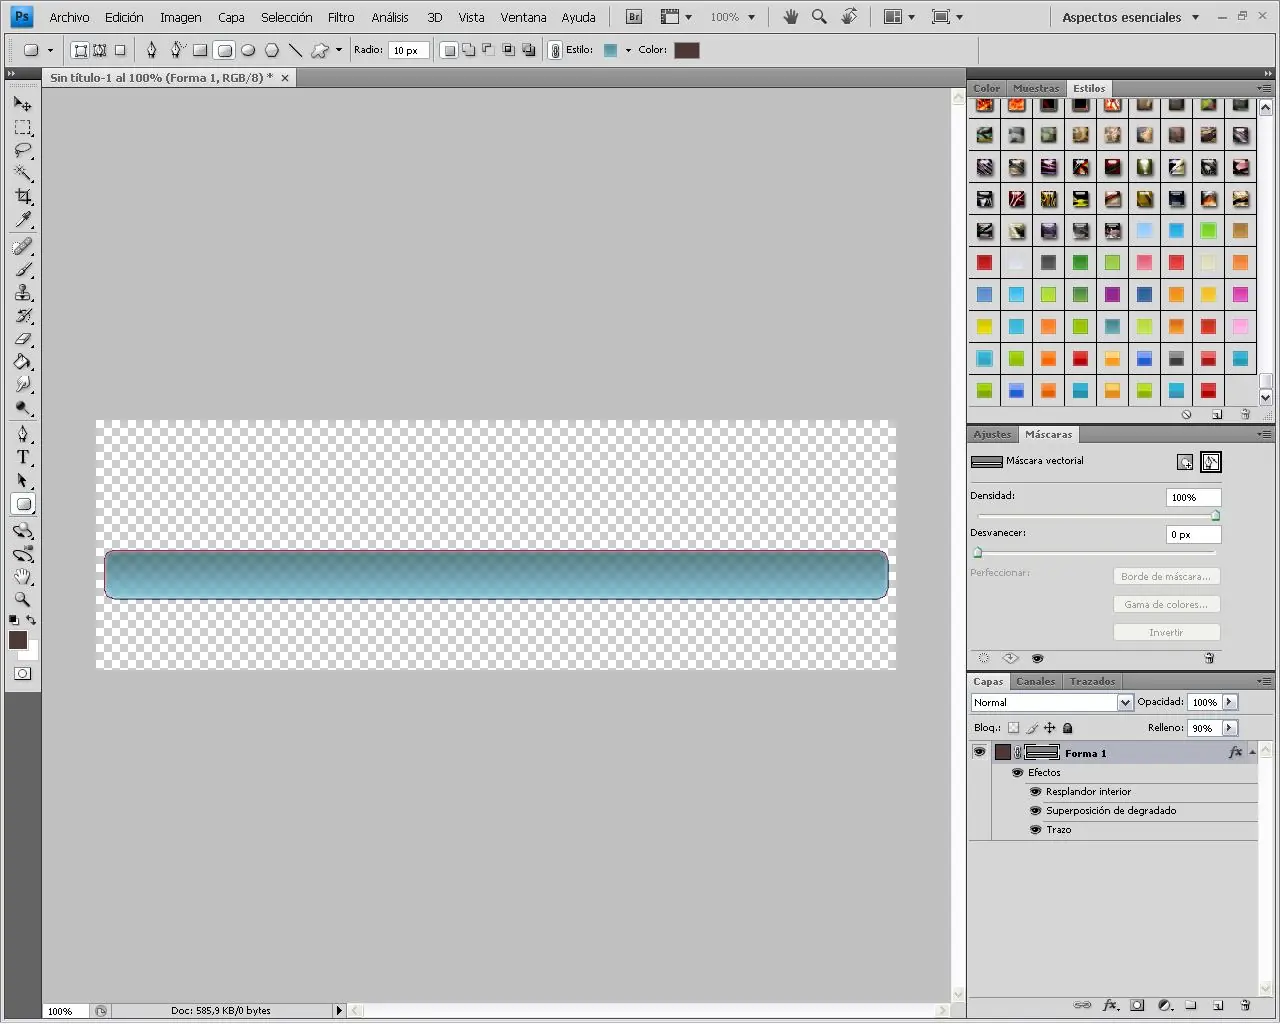Collapse Forma 1 effects list arrow
The image size is (1280, 1024).
(1252, 752)
